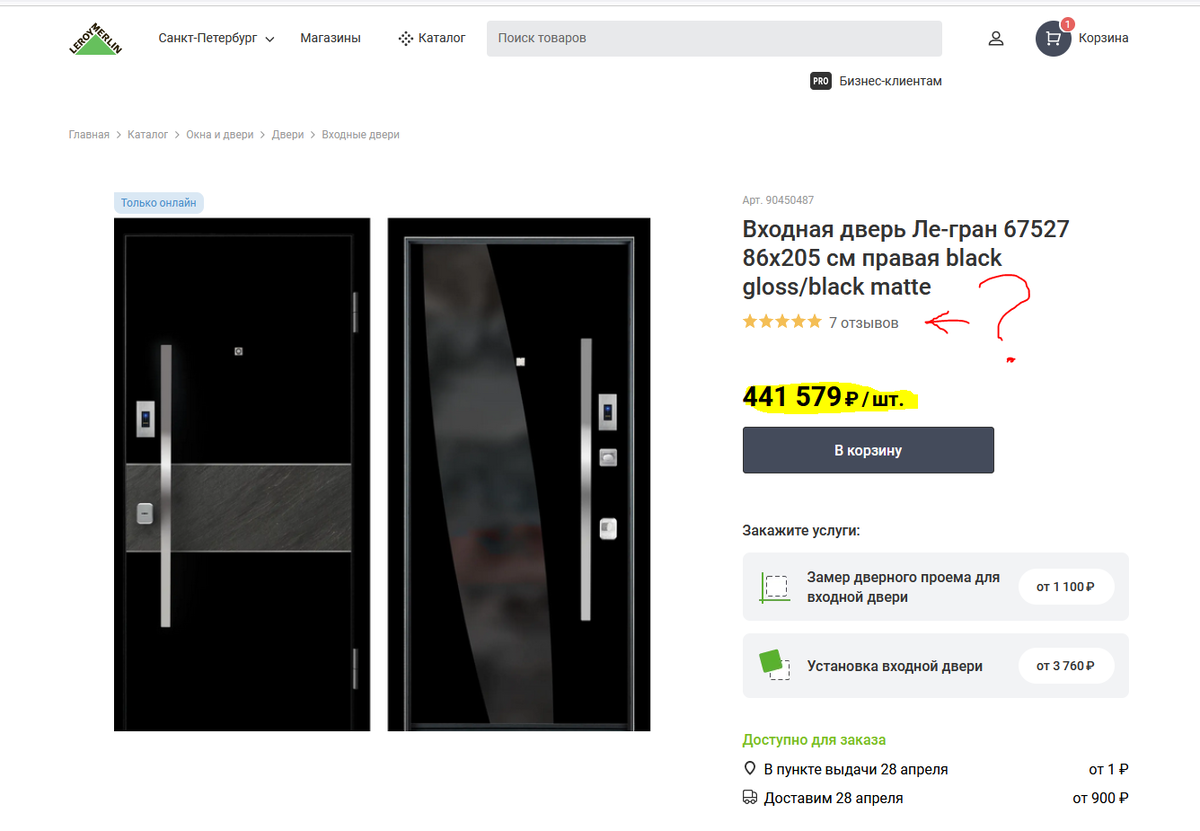This screenshot has height=831, width=1200.
Task: Open the Каталог menu
Action: [432, 38]
